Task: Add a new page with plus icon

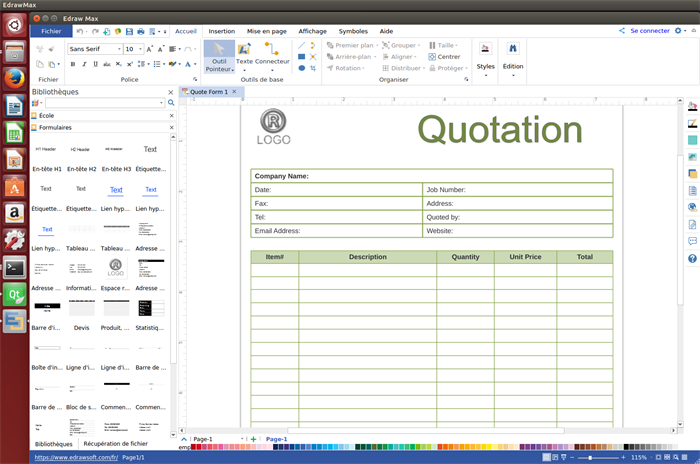Action: pyautogui.click(x=253, y=439)
